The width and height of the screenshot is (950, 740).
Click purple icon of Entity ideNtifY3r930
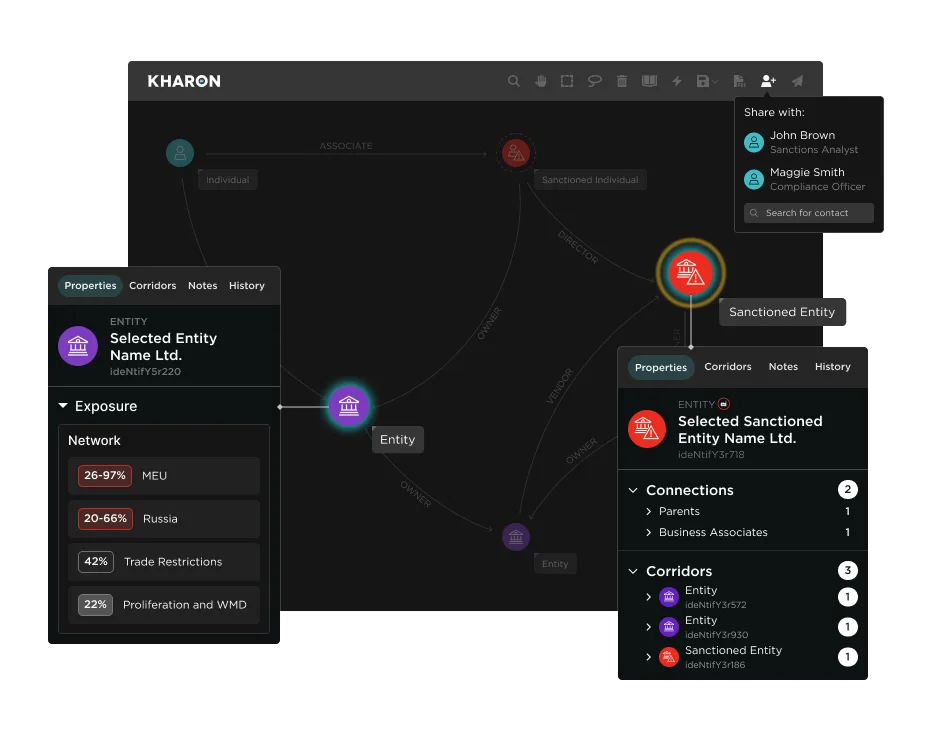point(669,627)
